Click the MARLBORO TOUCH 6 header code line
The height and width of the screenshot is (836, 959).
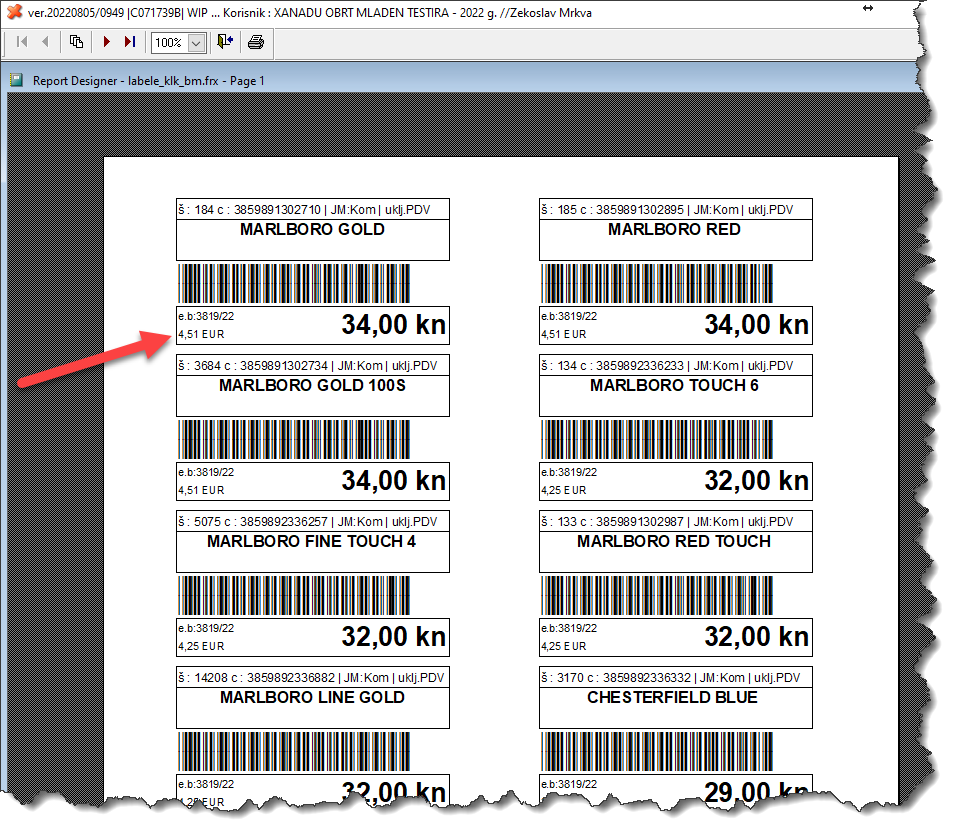[674, 366]
